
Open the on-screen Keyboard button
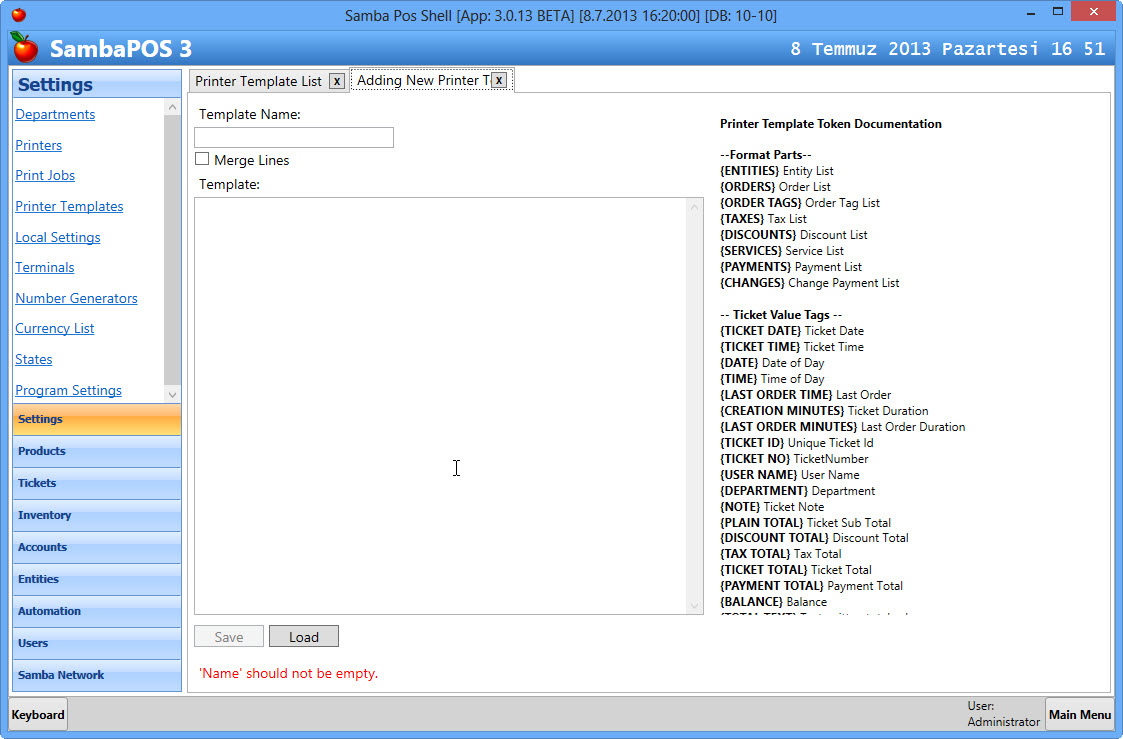tap(38, 714)
